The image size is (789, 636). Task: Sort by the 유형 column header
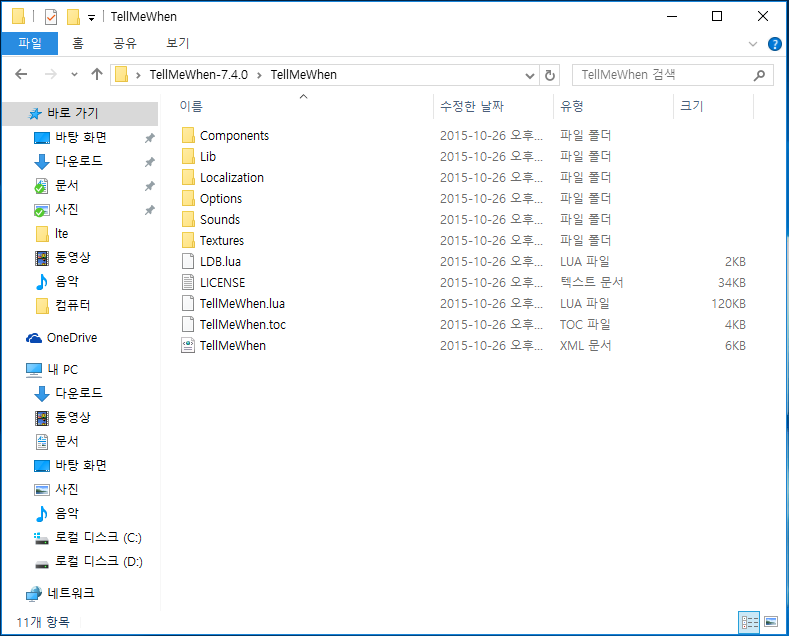click(x=572, y=106)
